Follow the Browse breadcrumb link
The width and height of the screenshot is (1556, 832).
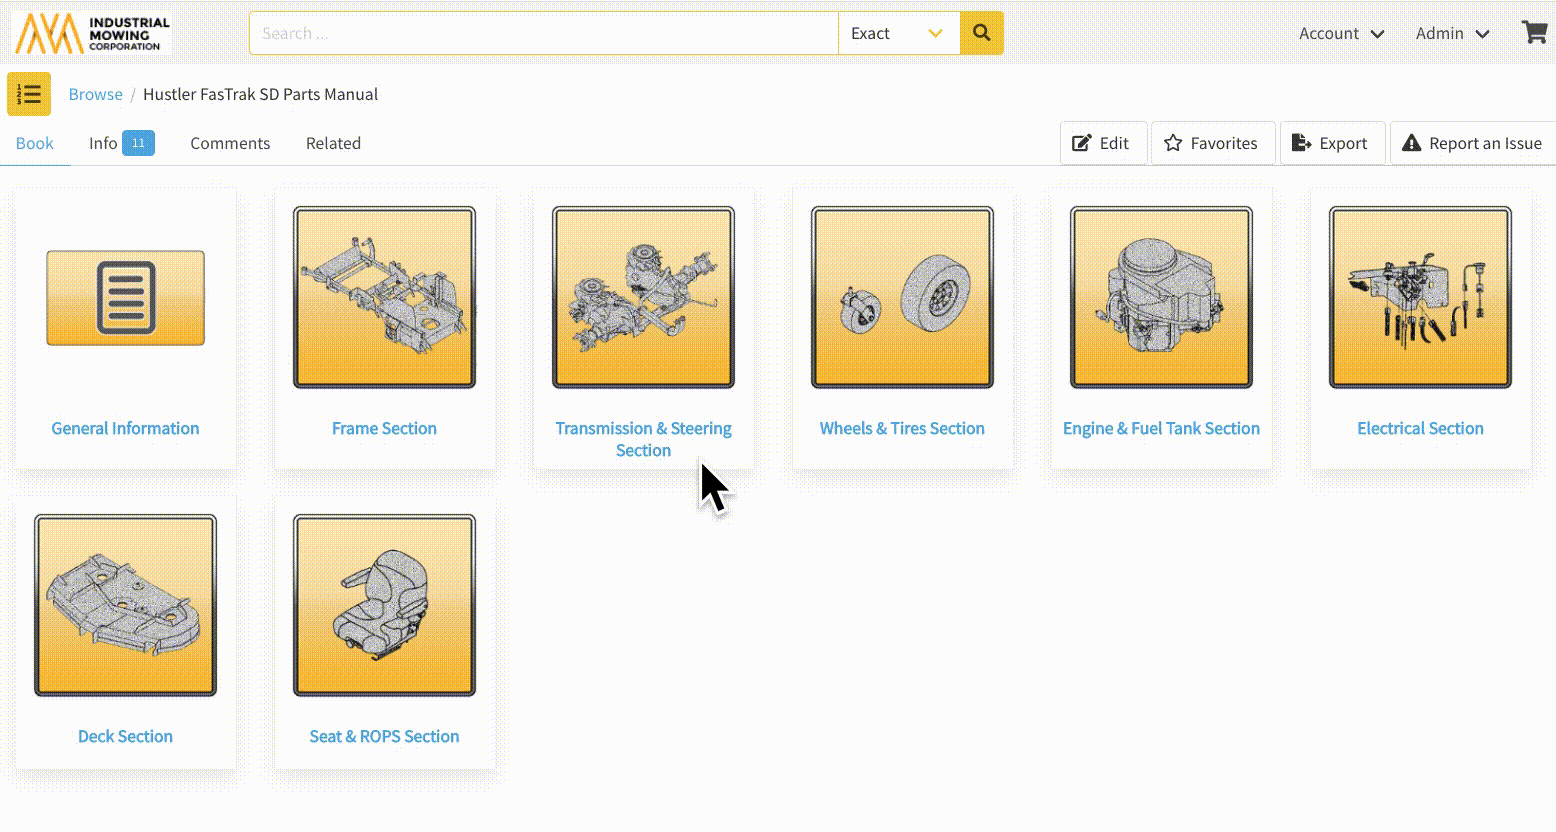point(95,94)
